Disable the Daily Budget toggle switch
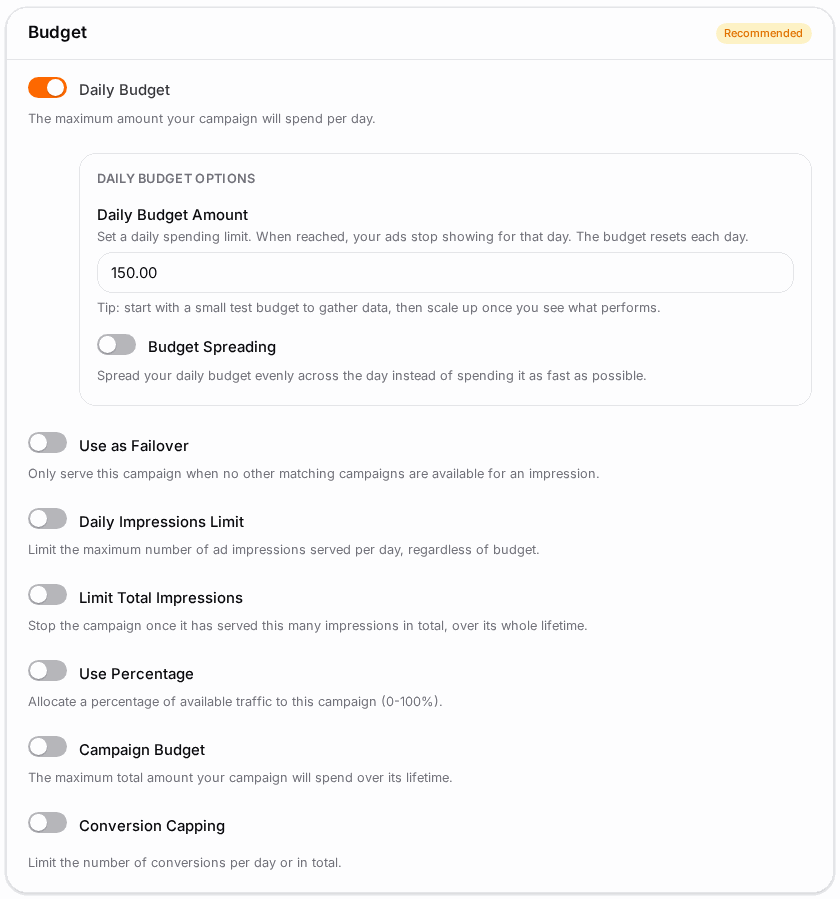The width and height of the screenshot is (840, 899). click(48, 88)
